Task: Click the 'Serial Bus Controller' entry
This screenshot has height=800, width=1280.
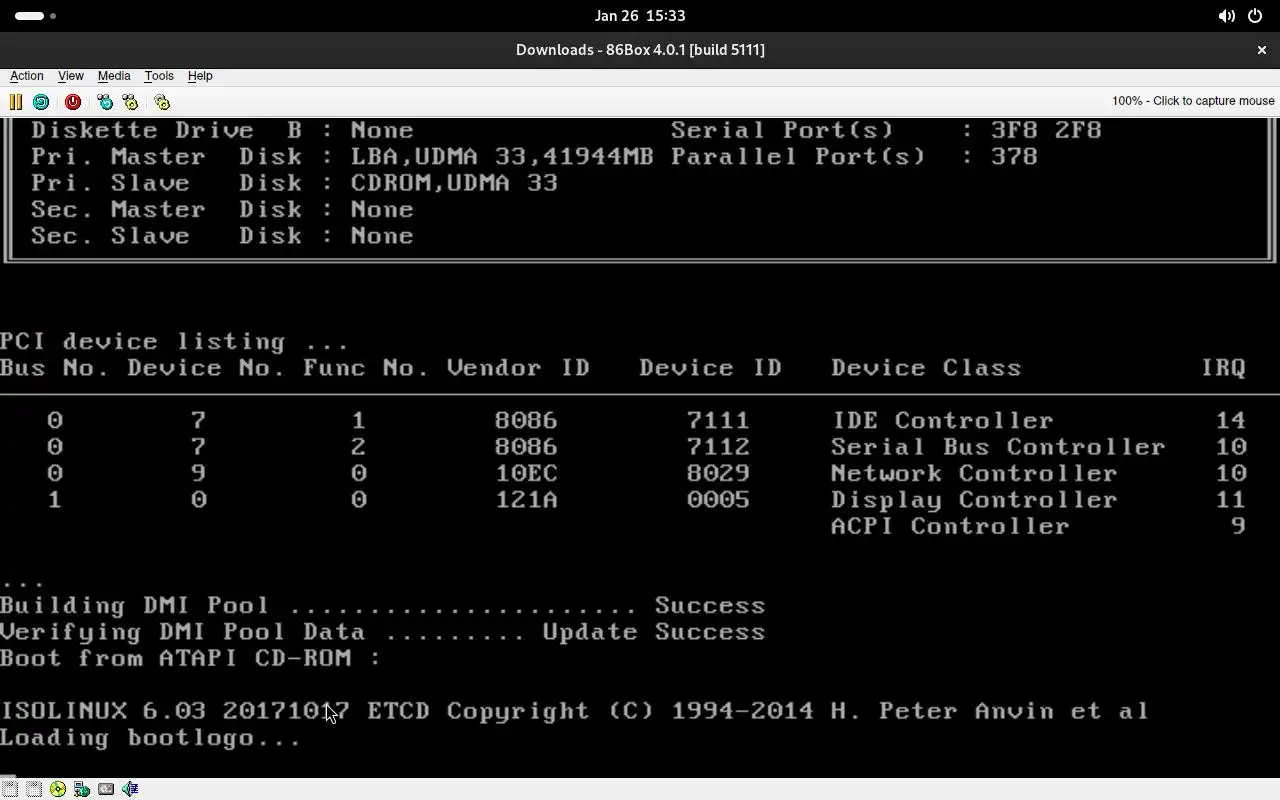Action: point(998,447)
